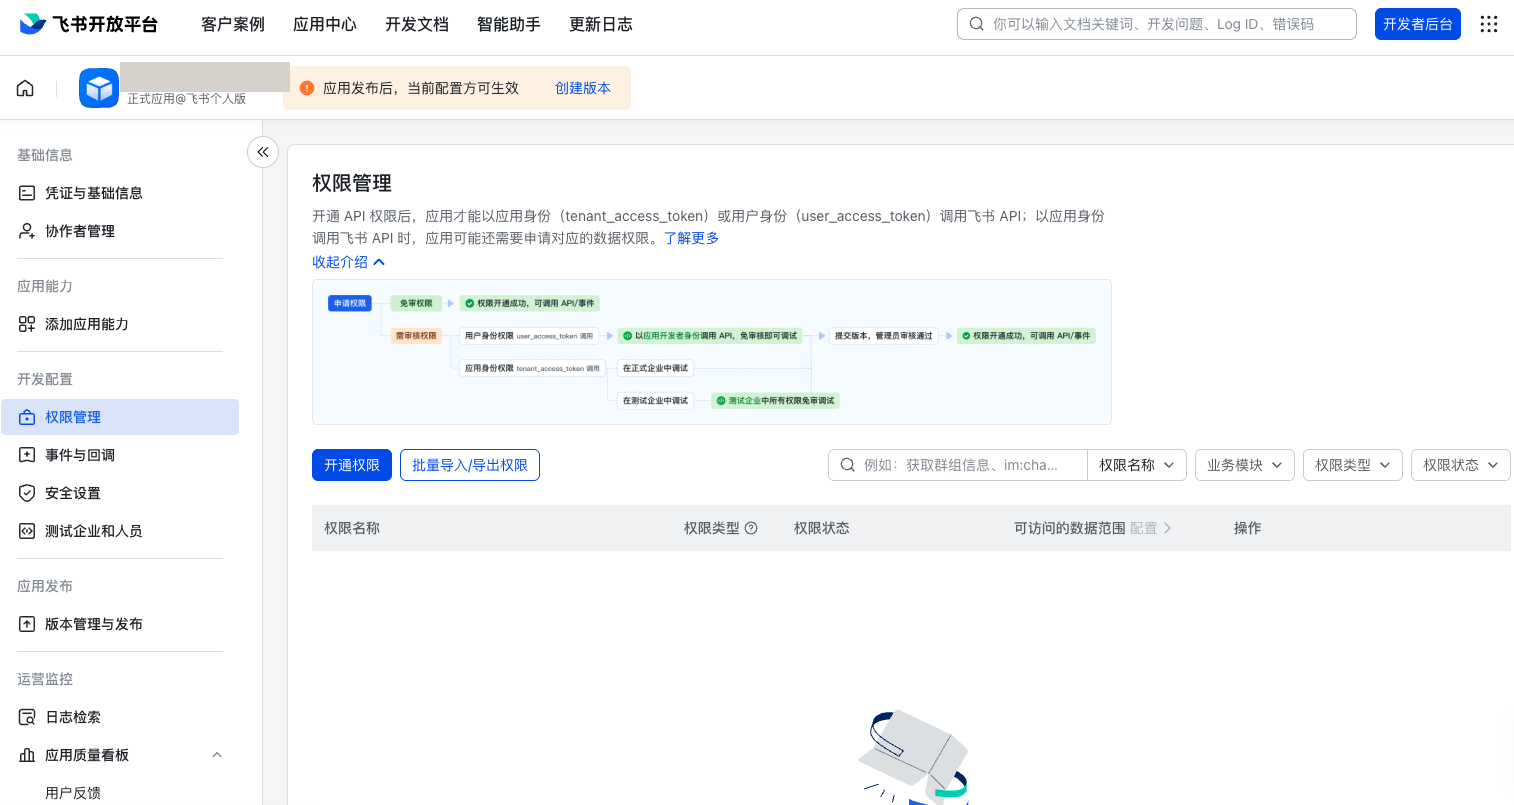Screen dimensions: 1514x805
Task: Click the Feishu Open Platform logo
Action: [x=88, y=24]
